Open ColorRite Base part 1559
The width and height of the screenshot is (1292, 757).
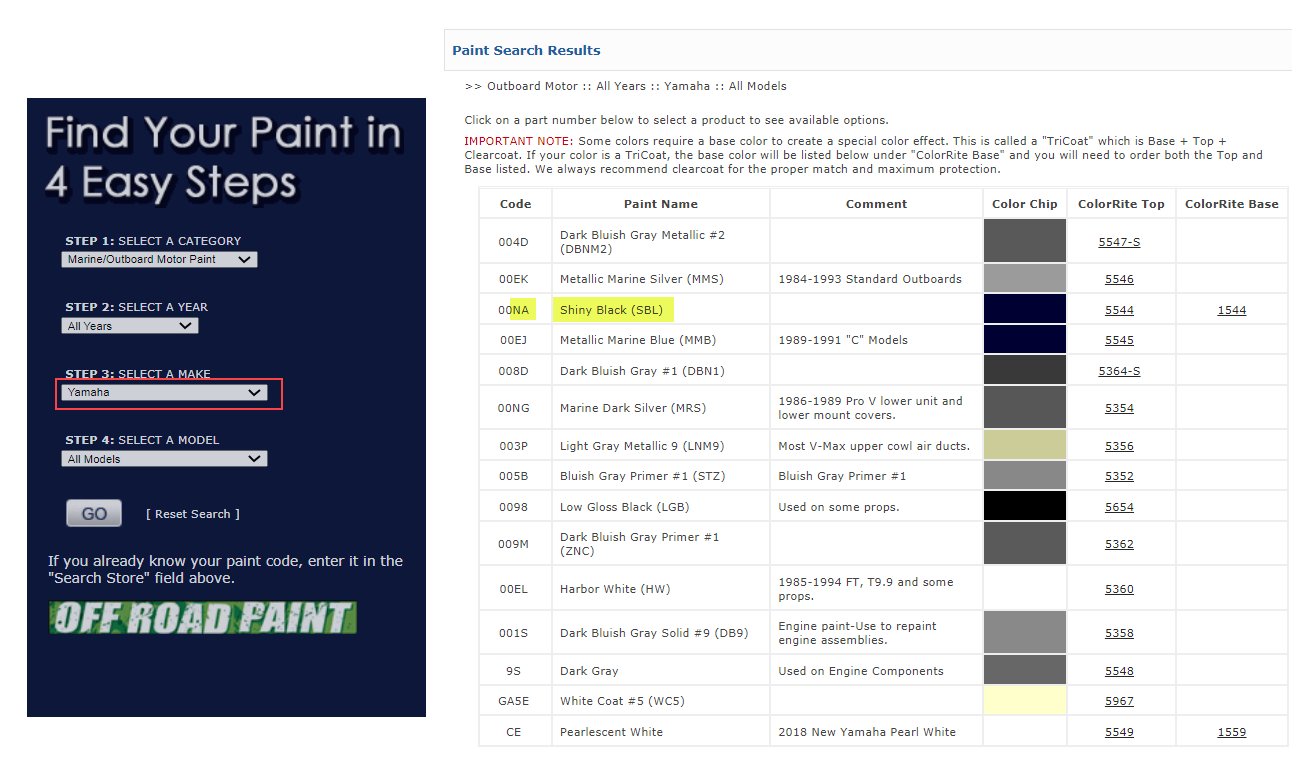click(1231, 732)
